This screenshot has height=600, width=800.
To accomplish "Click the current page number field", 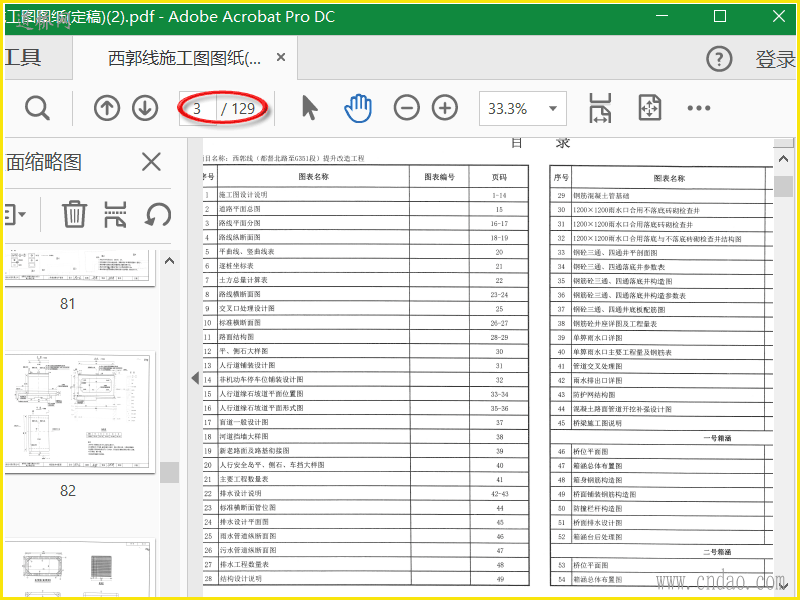I will pyautogui.click(x=197, y=108).
